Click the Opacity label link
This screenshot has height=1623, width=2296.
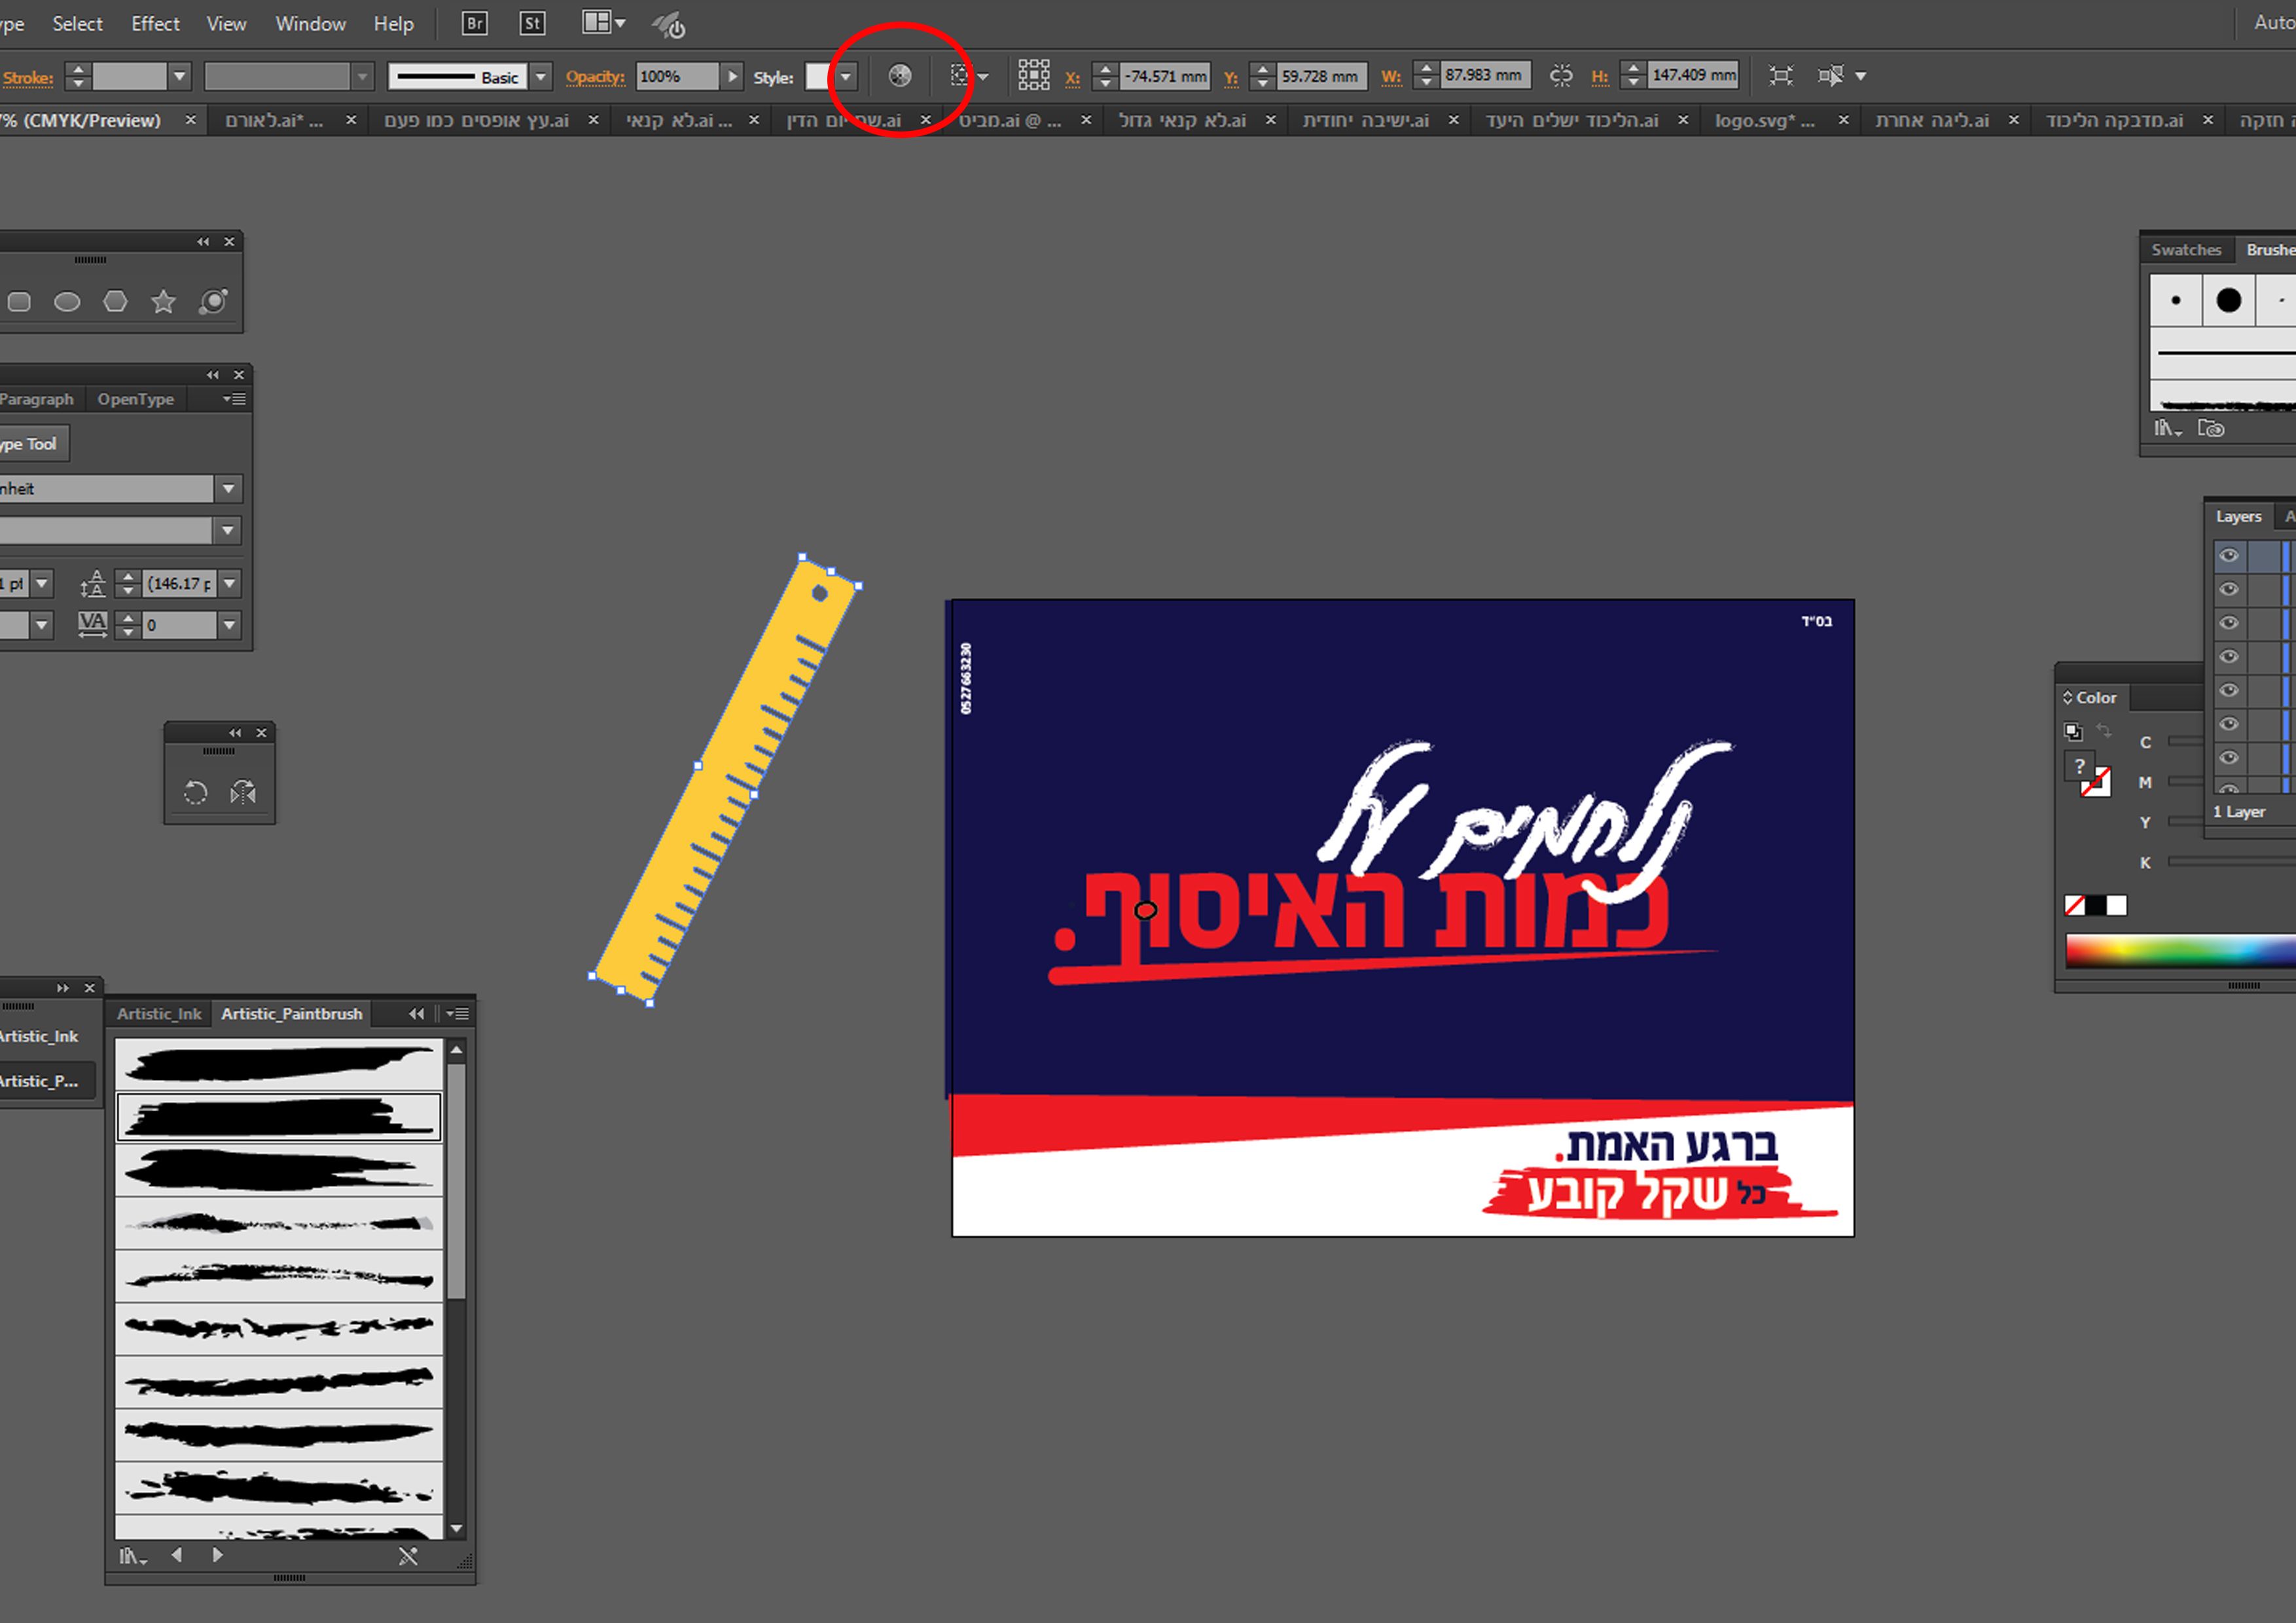[x=595, y=77]
